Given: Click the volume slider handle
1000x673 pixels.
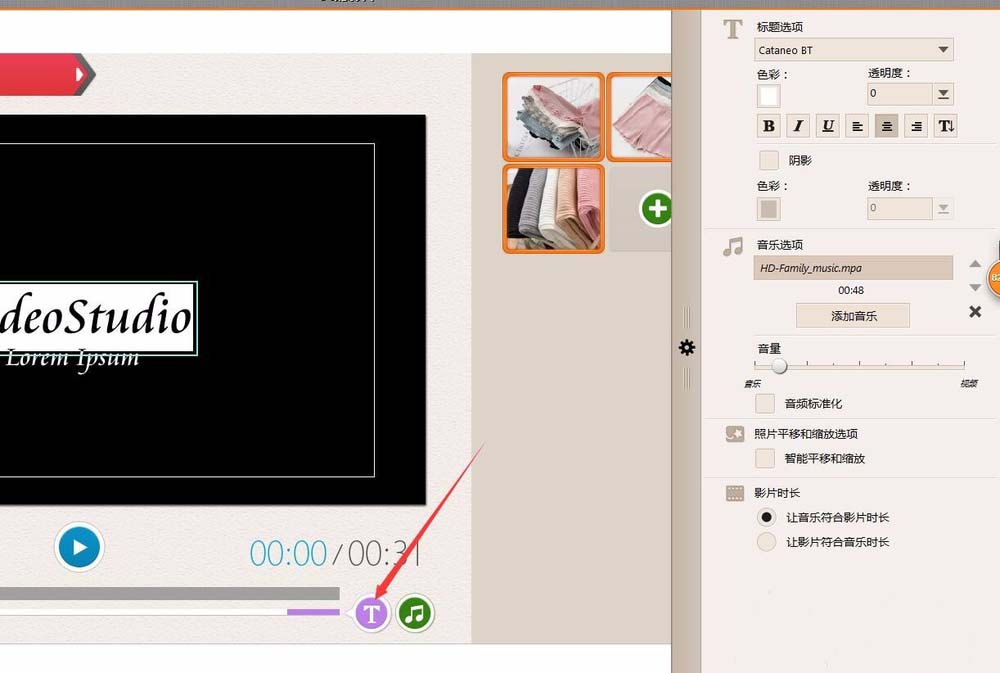Looking at the screenshot, I should coord(779,366).
